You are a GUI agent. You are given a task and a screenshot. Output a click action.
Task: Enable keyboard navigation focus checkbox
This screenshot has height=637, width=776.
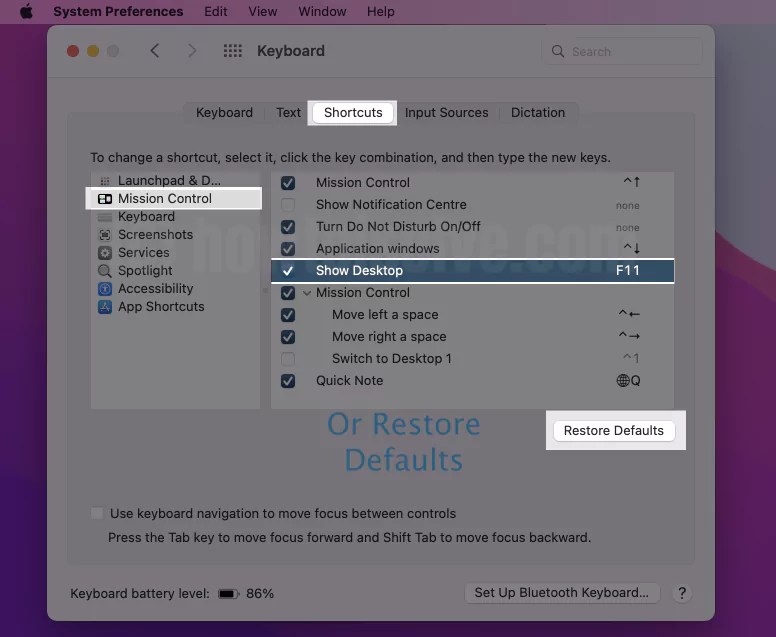click(x=97, y=513)
